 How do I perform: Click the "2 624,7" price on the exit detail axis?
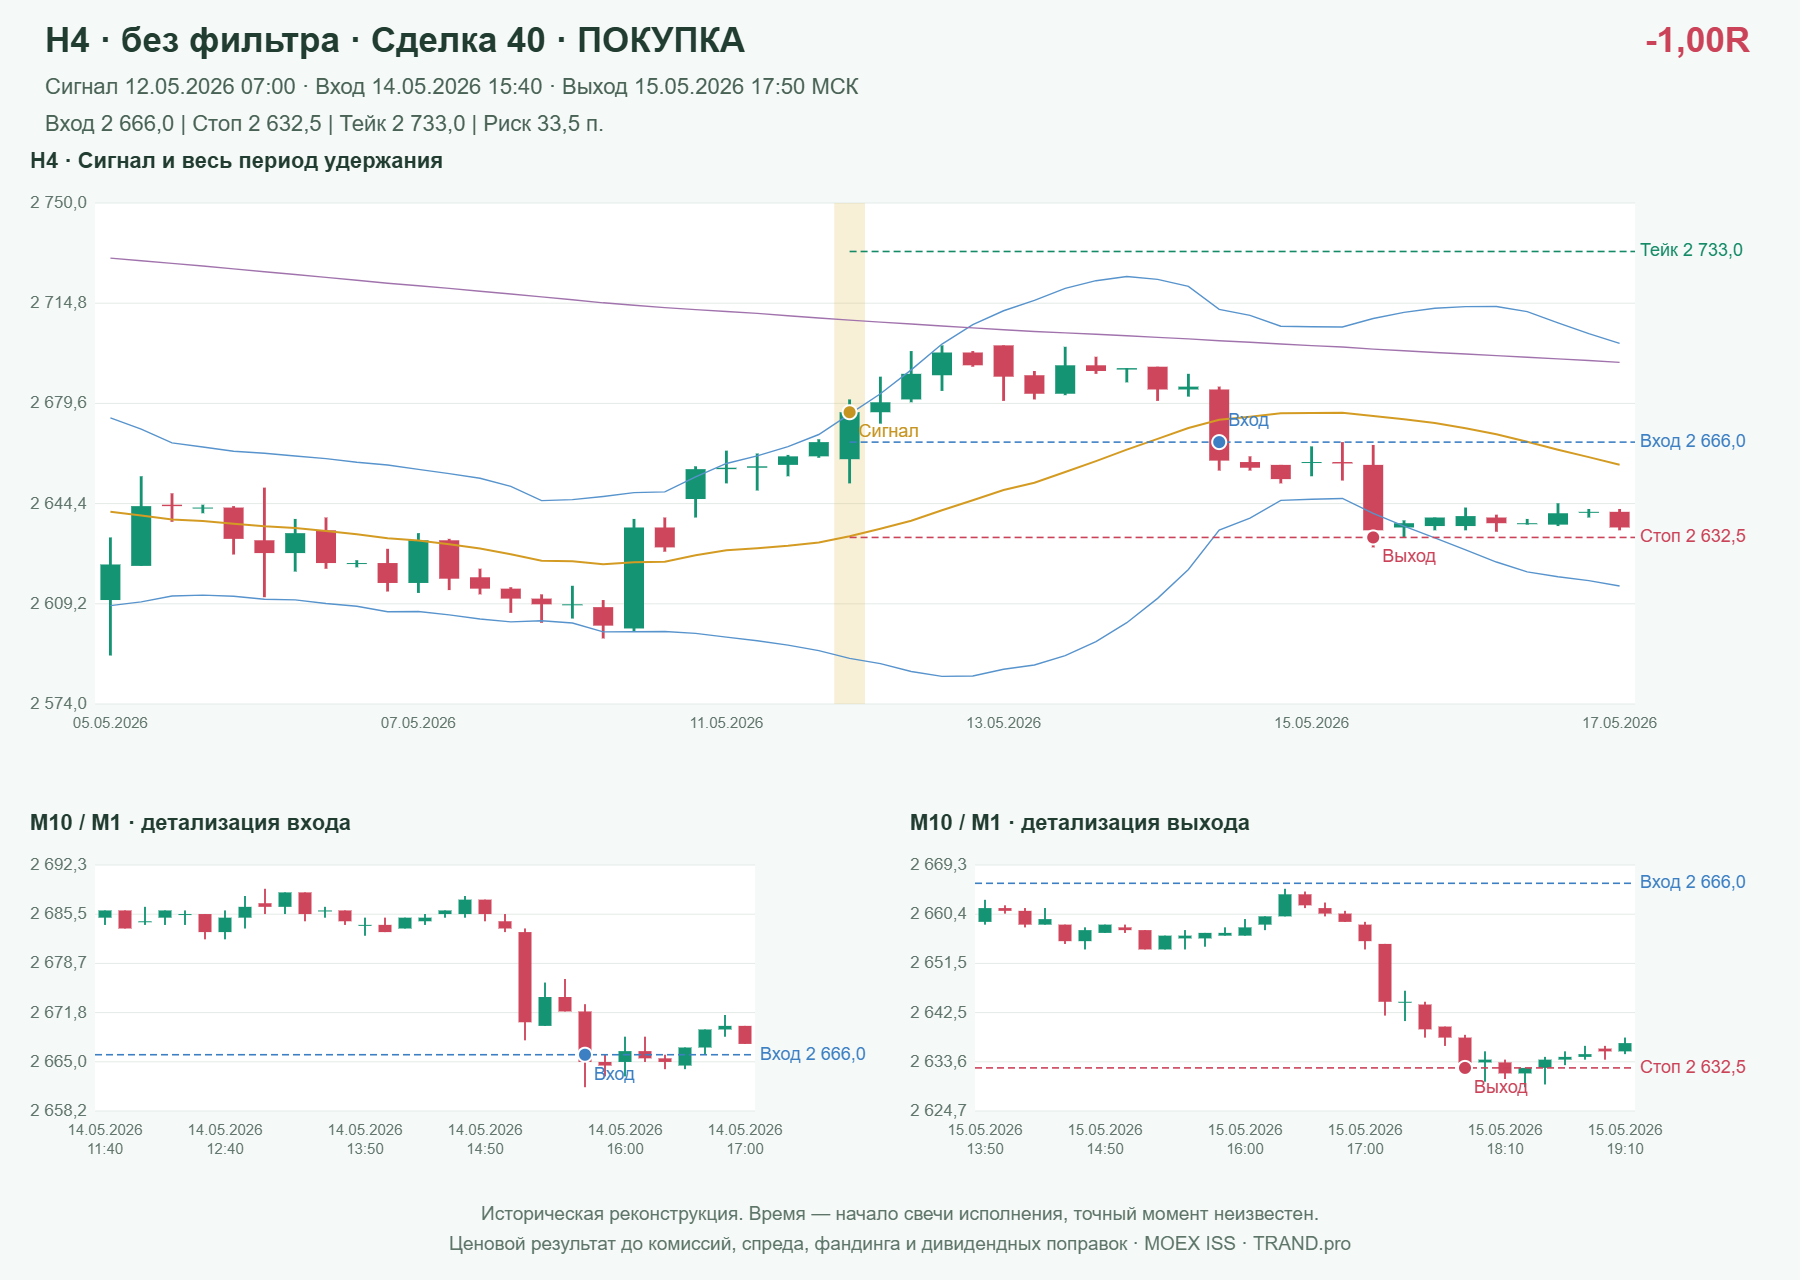(x=938, y=1110)
